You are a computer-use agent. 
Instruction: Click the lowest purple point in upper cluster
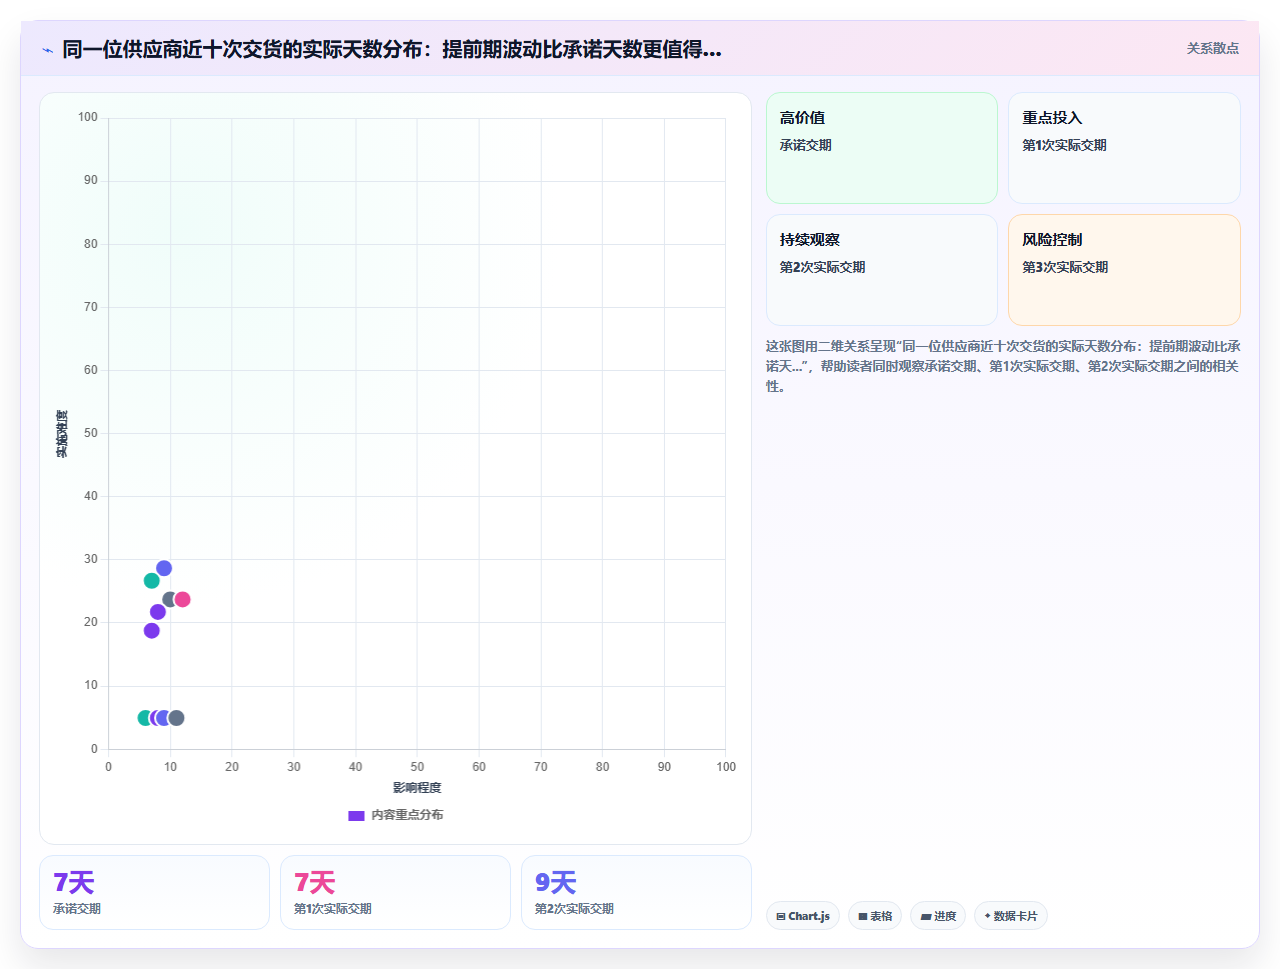[152, 631]
